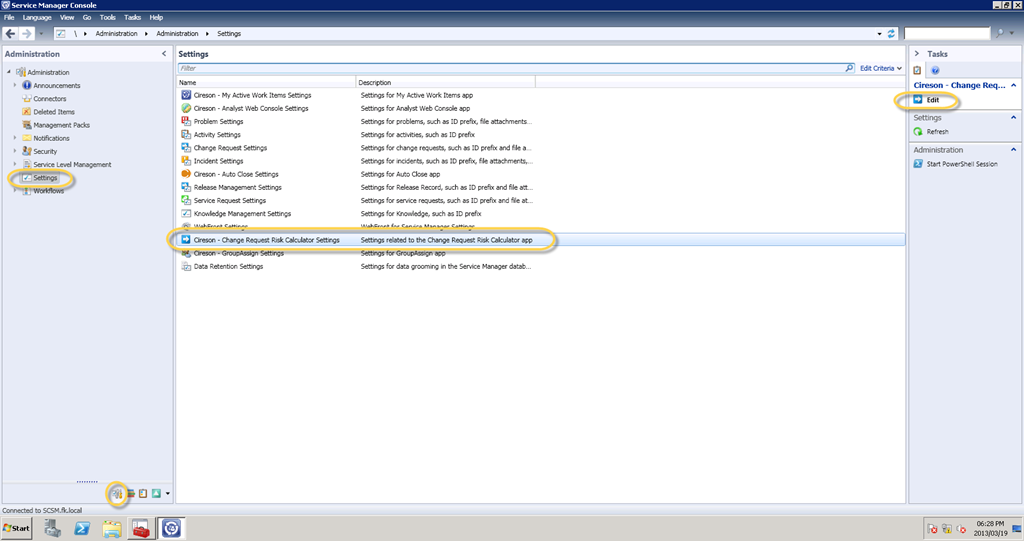Click Edit in the Tasks pane
Image resolution: width=1024 pixels, height=541 pixels.
click(932, 101)
